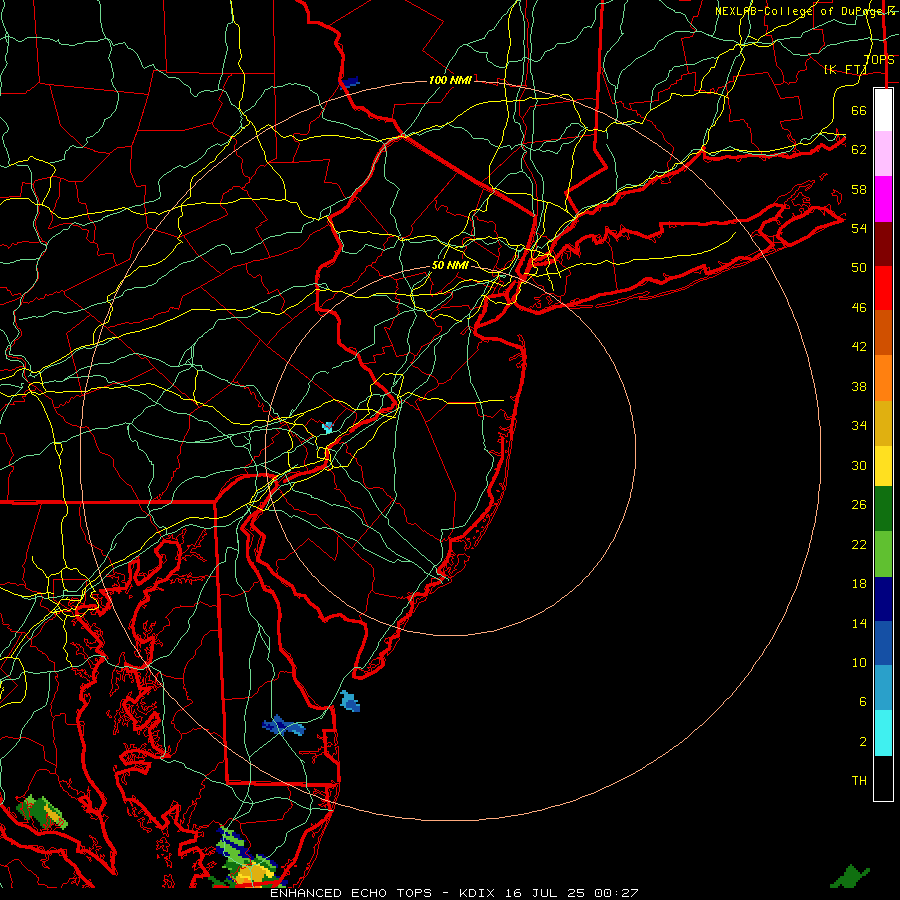Click the 'K FT' units label
The image size is (900, 900).
[845, 70]
